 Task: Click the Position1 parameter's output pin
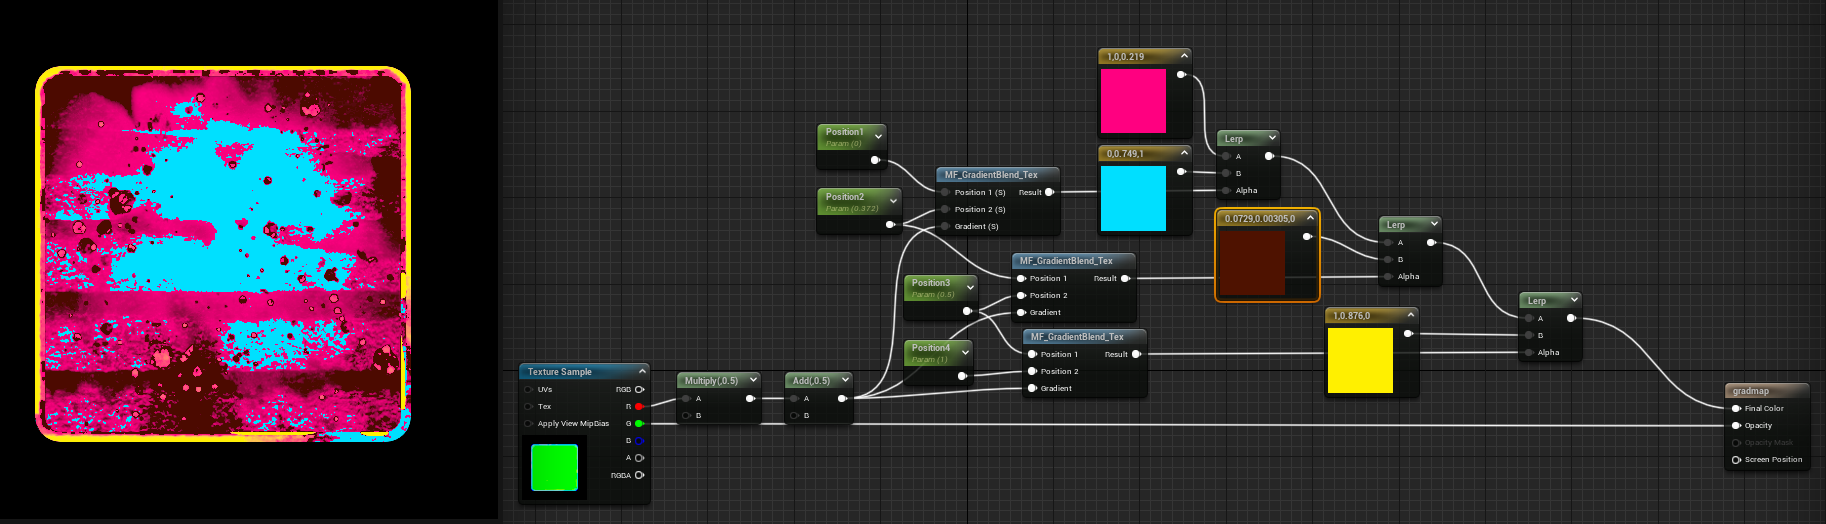(x=875, y=159)
